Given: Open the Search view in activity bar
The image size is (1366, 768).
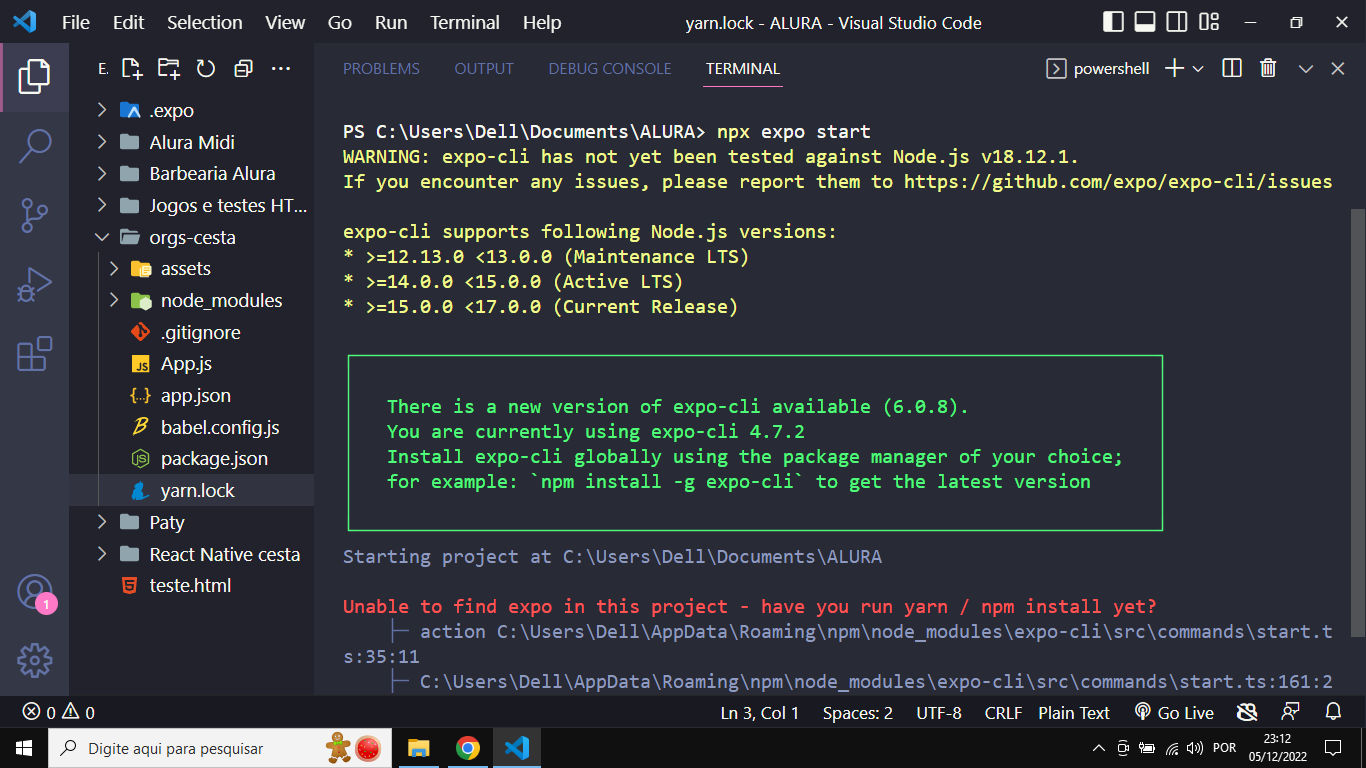Looking at the screenshot, I should click(x=34, y=146).
